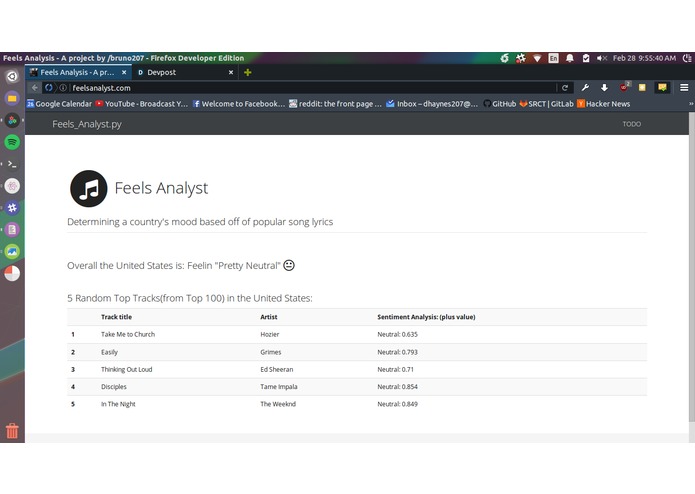Image resolution: width=695 pixels, height=494 pixels.
Task: Click the Feels_Analyst.py navbar brand link
Action: pyautogui.click(x=87, y=124)
